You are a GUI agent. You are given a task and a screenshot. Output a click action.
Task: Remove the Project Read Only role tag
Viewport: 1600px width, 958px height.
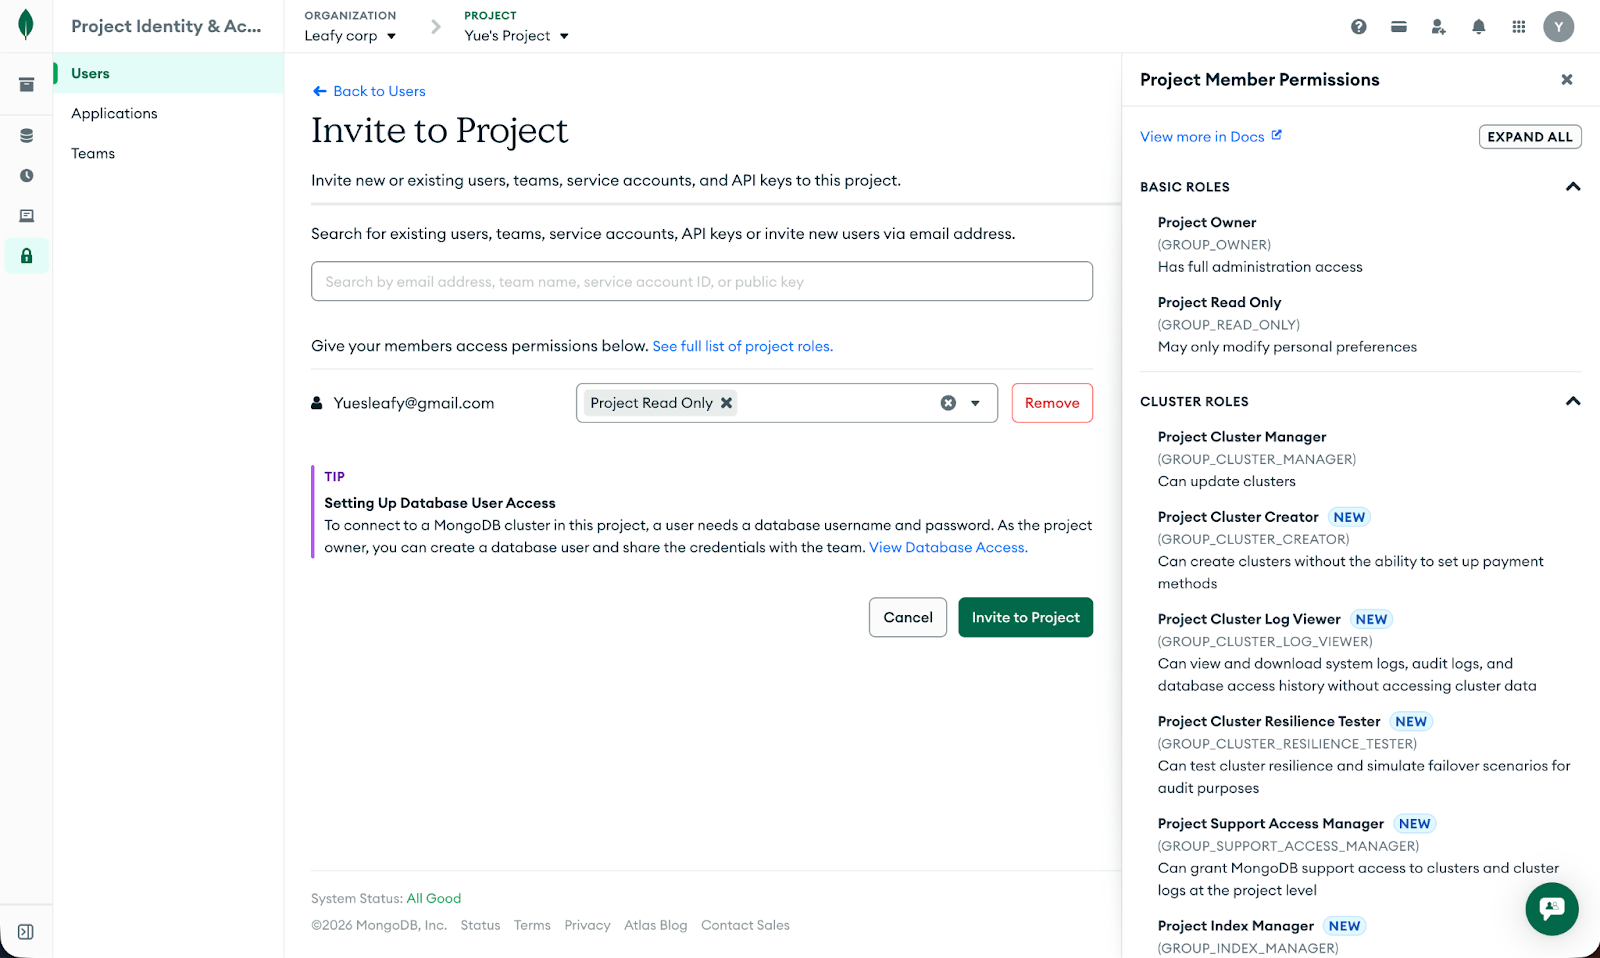pos(727,403)
